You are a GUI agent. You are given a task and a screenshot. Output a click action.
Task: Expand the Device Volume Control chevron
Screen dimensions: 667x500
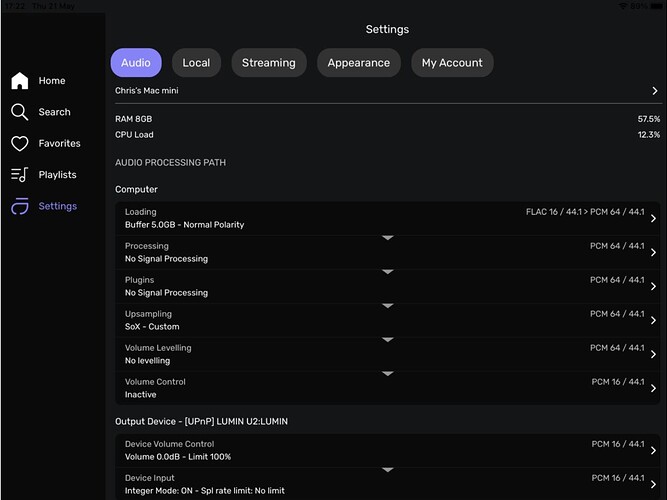click(x=653, y=450)
